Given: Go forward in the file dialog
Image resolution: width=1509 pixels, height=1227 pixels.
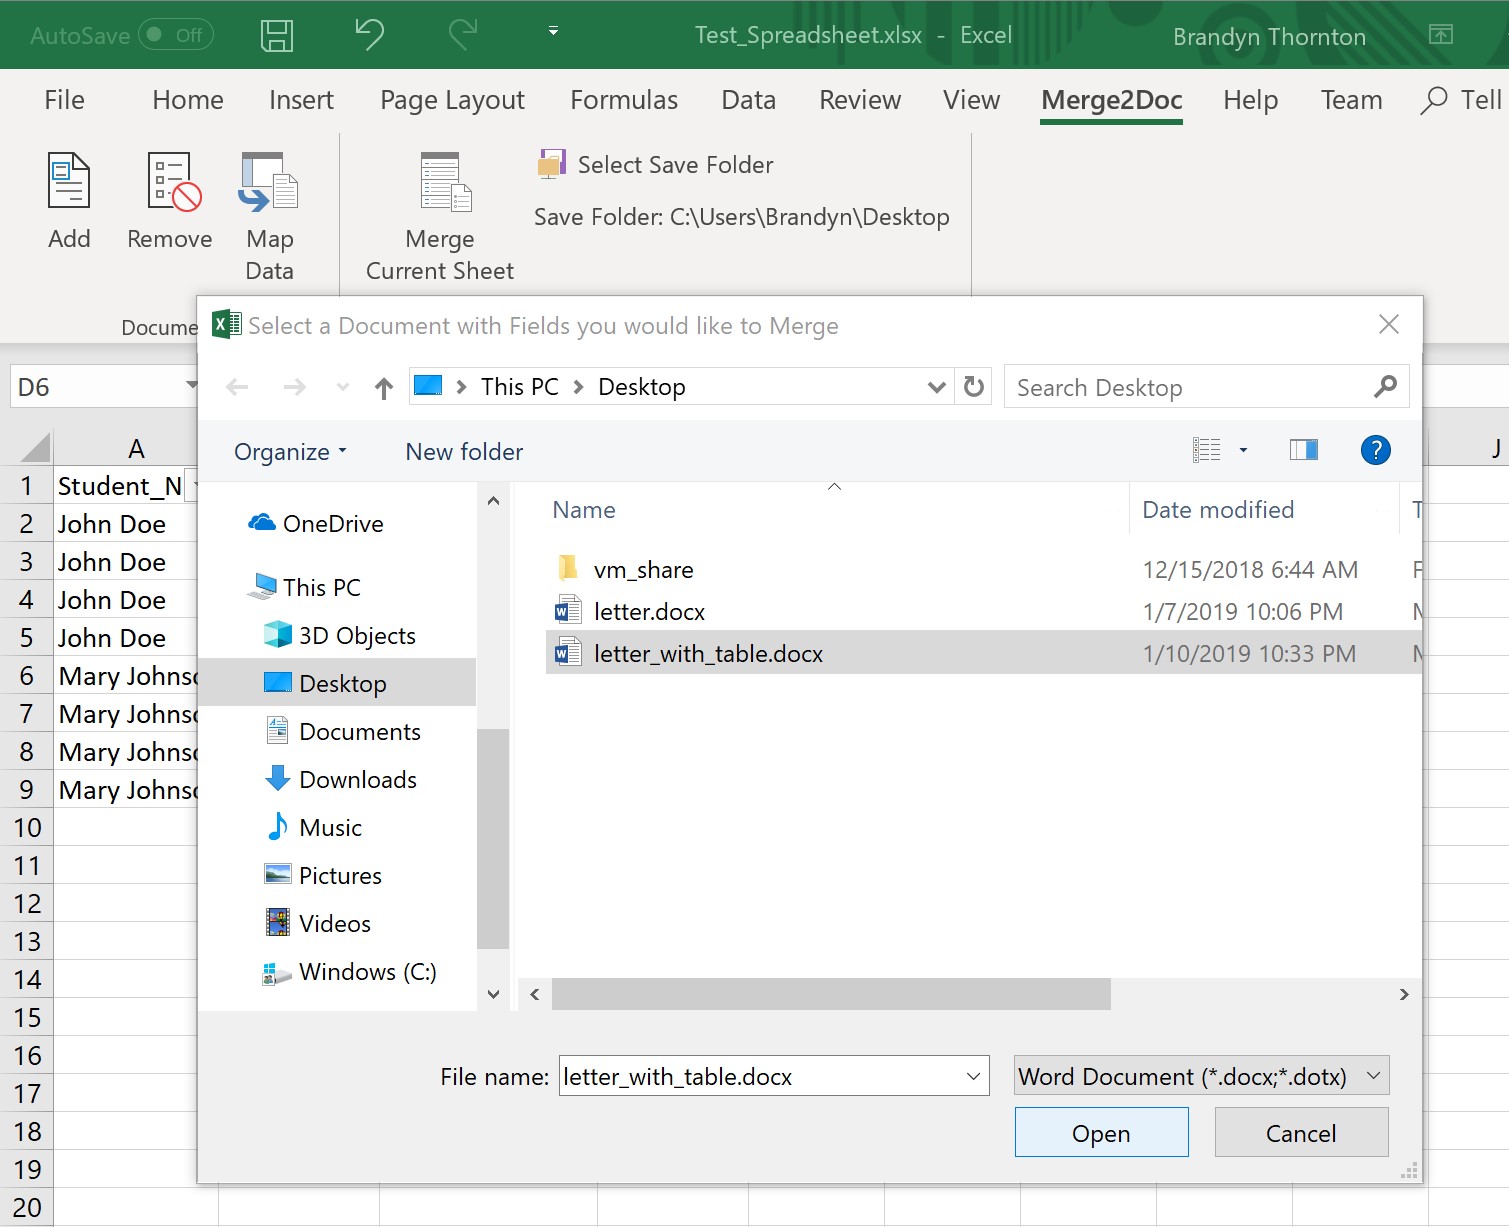Looking at the screenshot, I should [x=294, y=387].
